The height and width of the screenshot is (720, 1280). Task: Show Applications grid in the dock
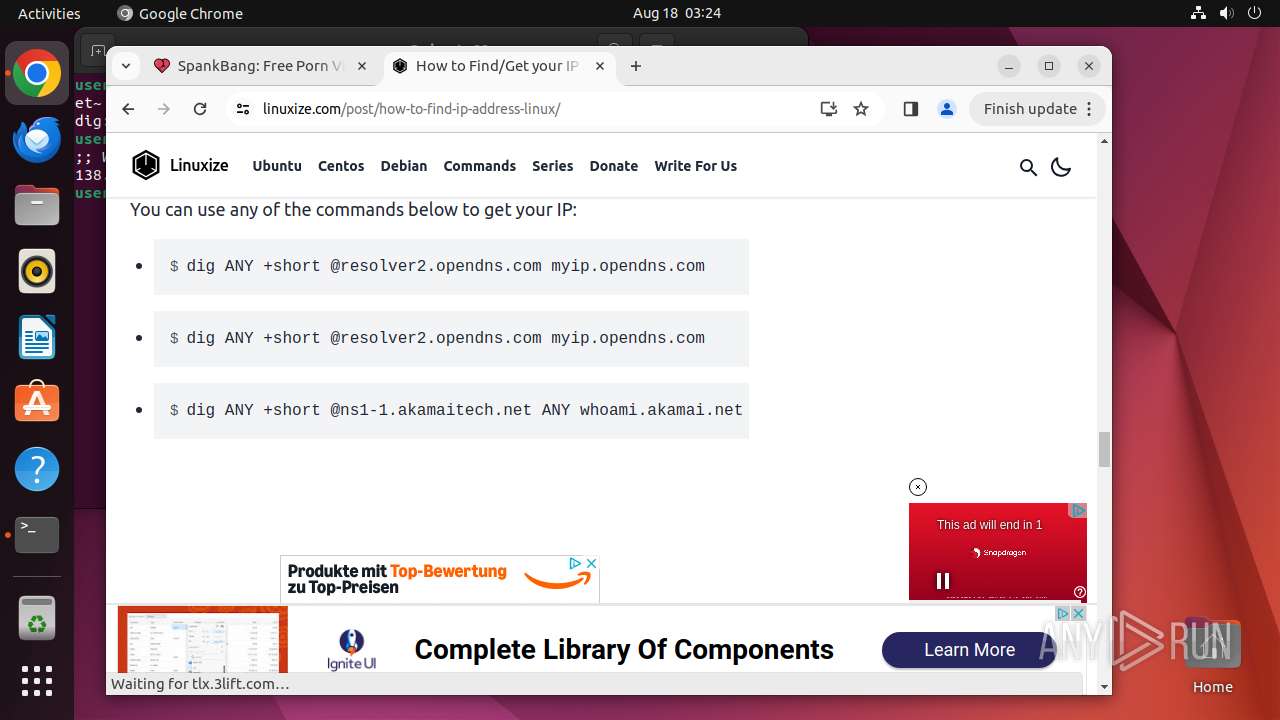pyautogui.click(x=37, y=681)
